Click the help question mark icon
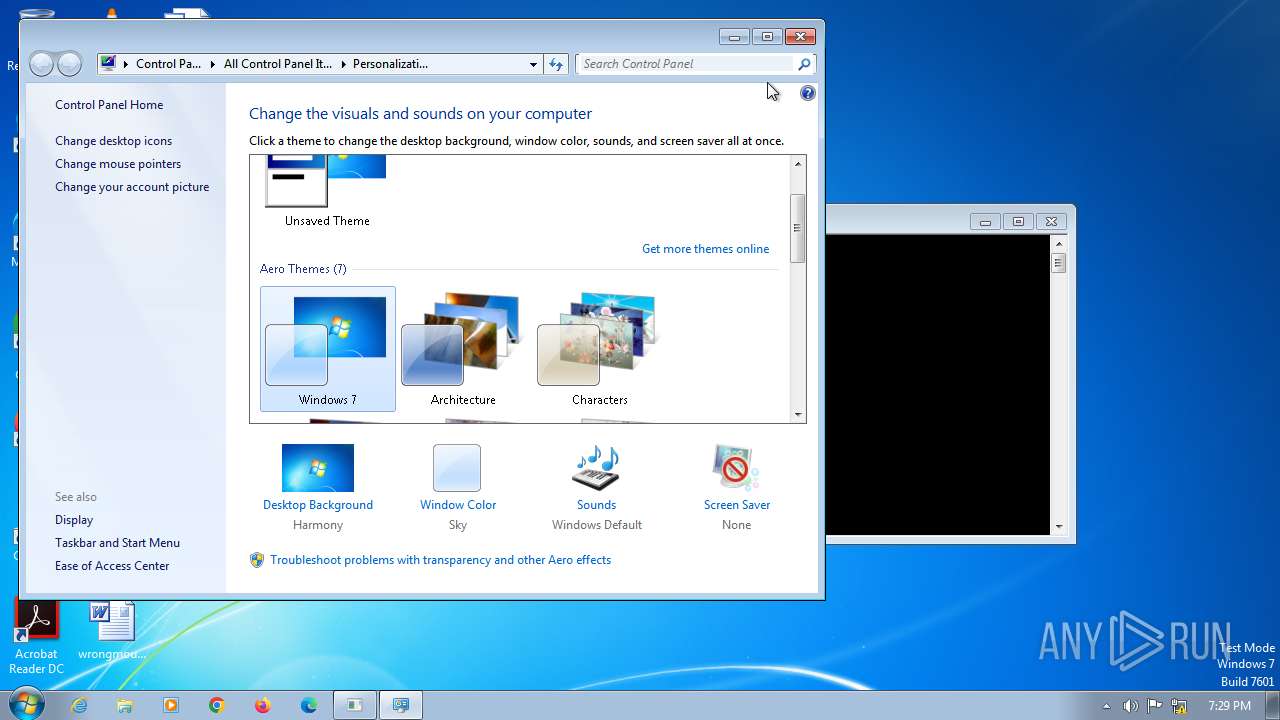The image size is (1280, 720). click(x=808, y=93)
